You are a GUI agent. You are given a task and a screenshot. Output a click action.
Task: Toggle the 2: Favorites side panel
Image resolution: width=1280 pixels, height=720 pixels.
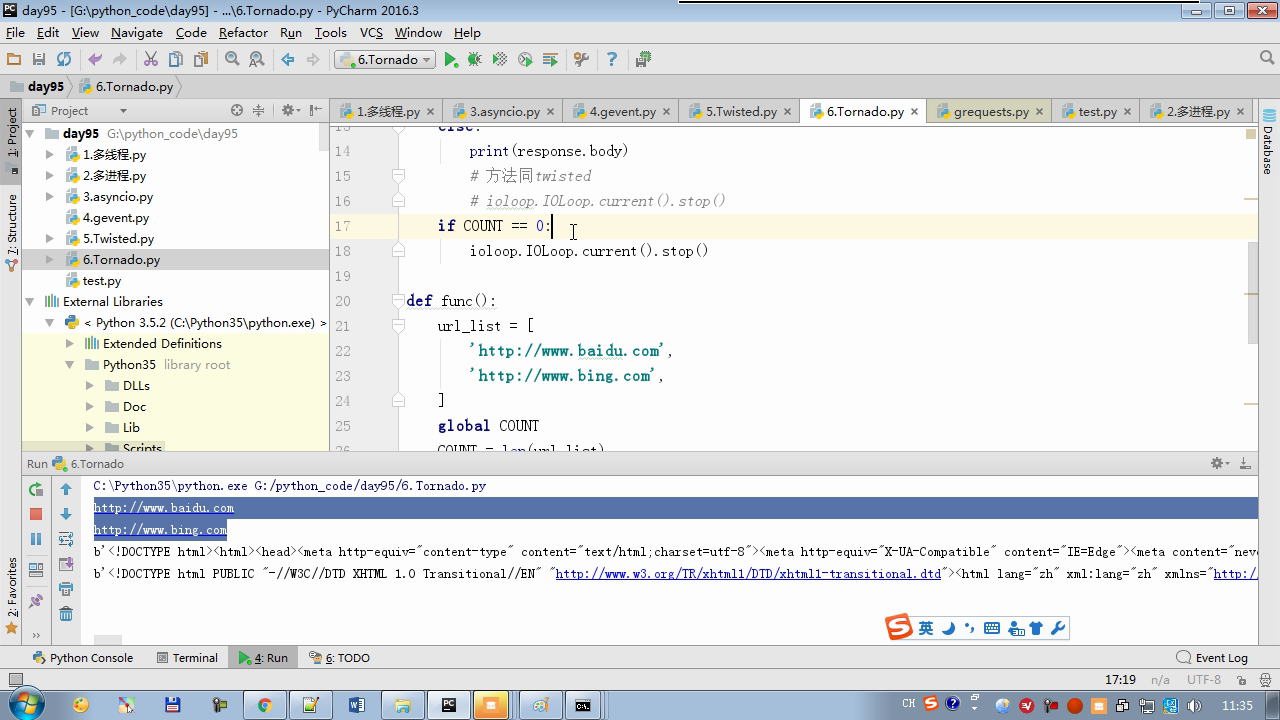click(12, 595)
